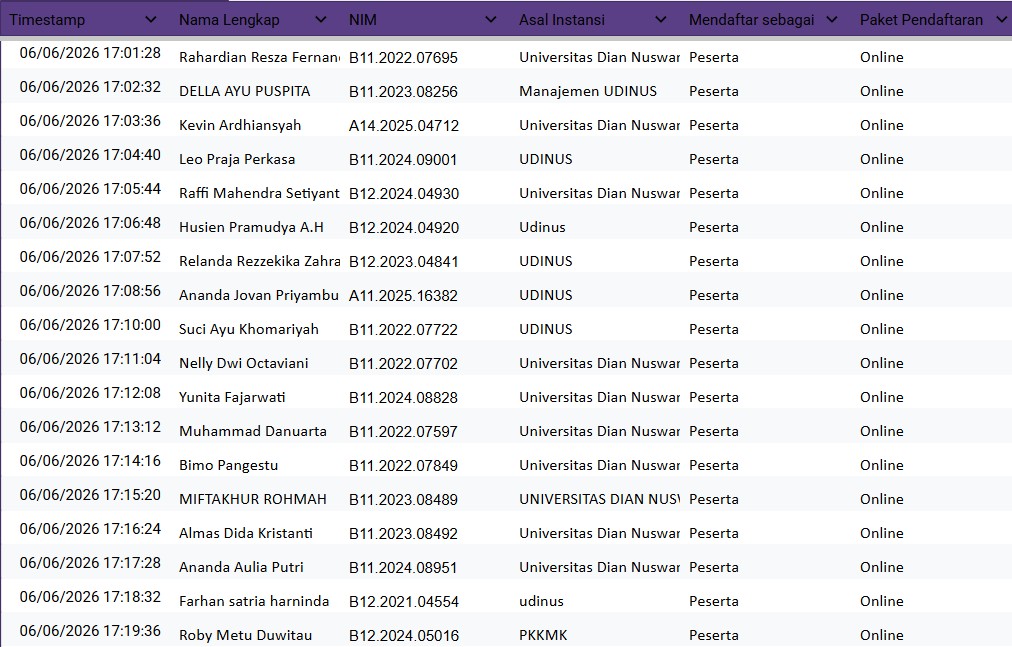Click the cell with Kevin Ardhiansyah

(x=256, y=125)
